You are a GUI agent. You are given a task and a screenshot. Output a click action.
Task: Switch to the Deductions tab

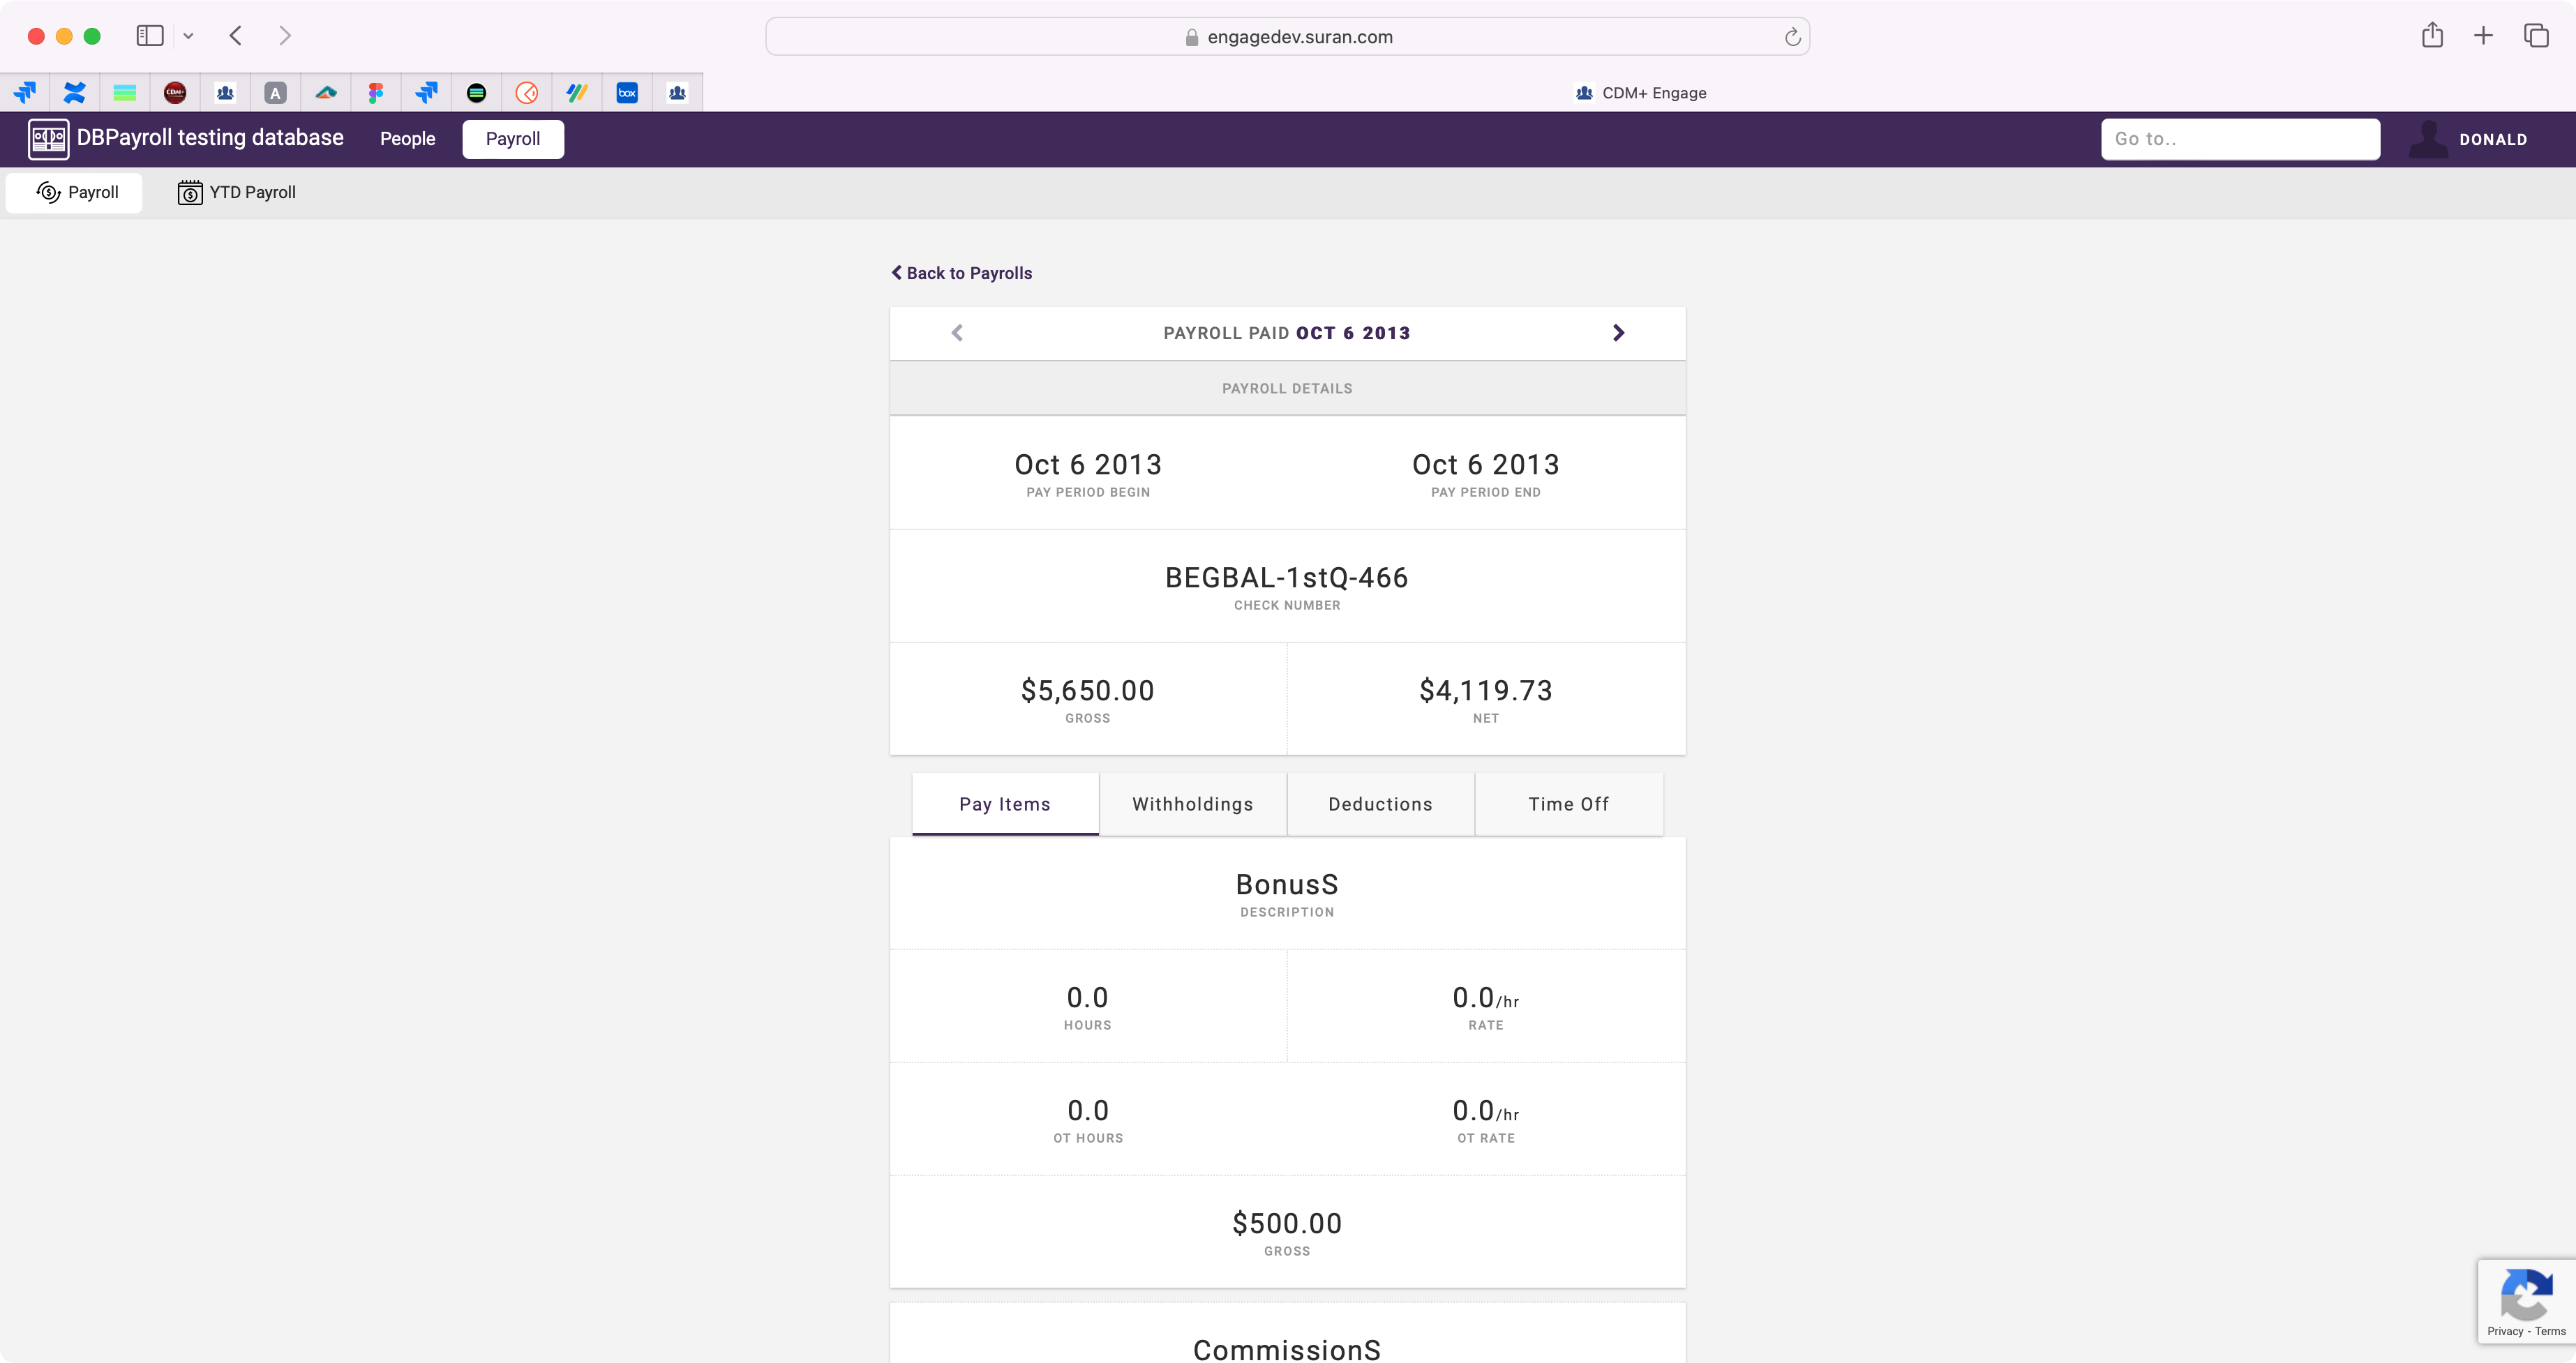coord(1380,804)
